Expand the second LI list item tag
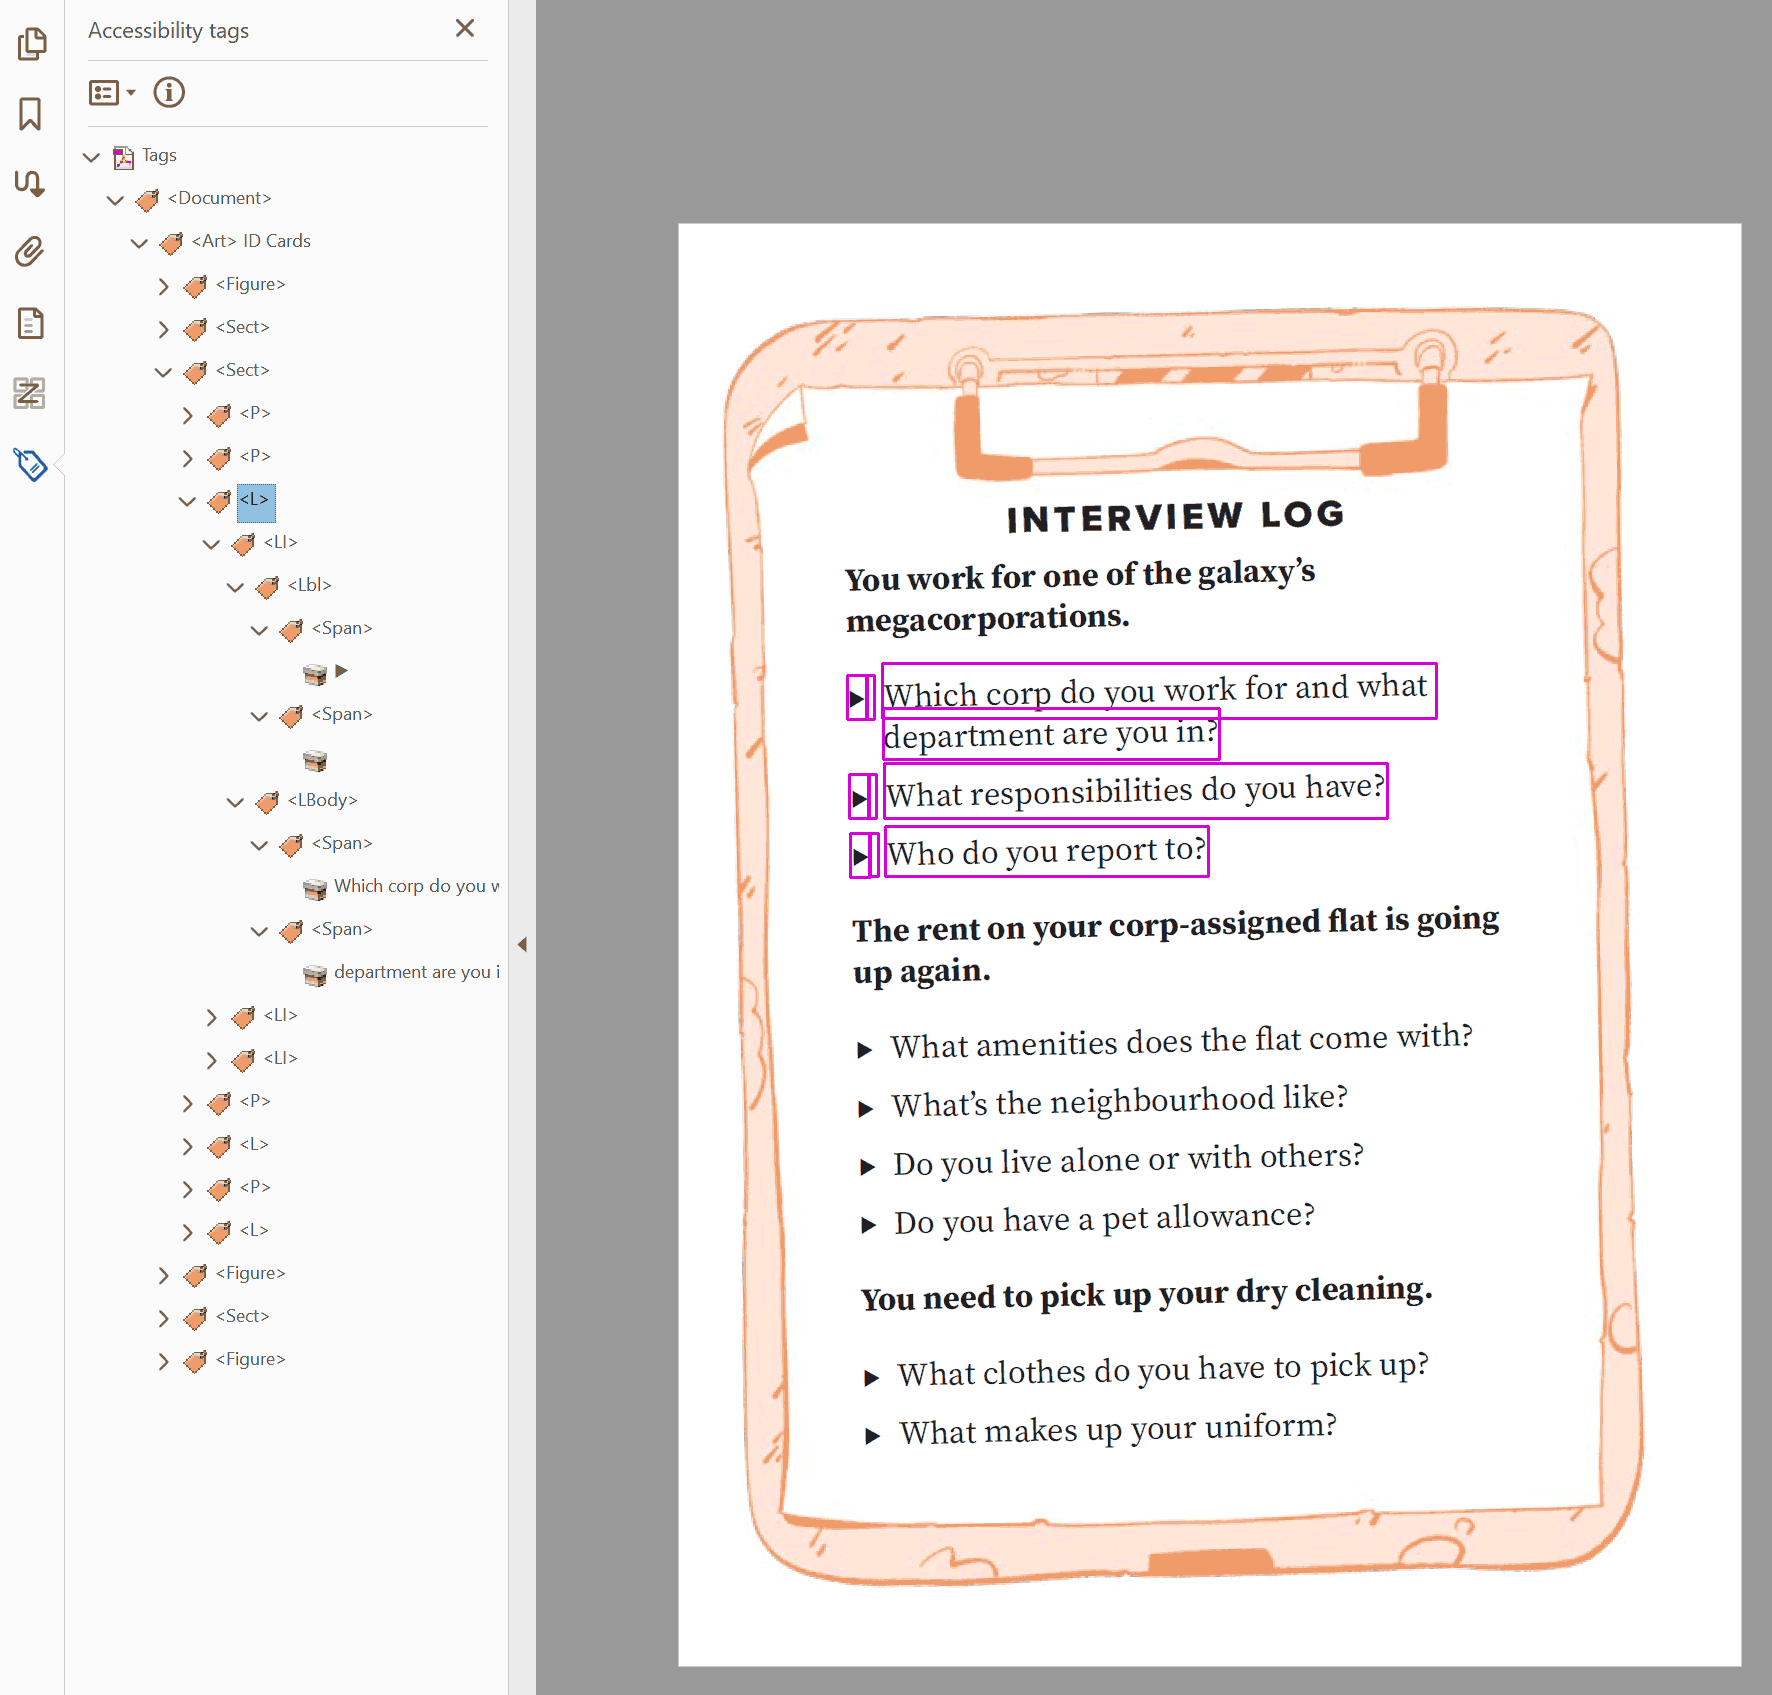Viewport: 1772px width, 1695px height. point(211,1016)
